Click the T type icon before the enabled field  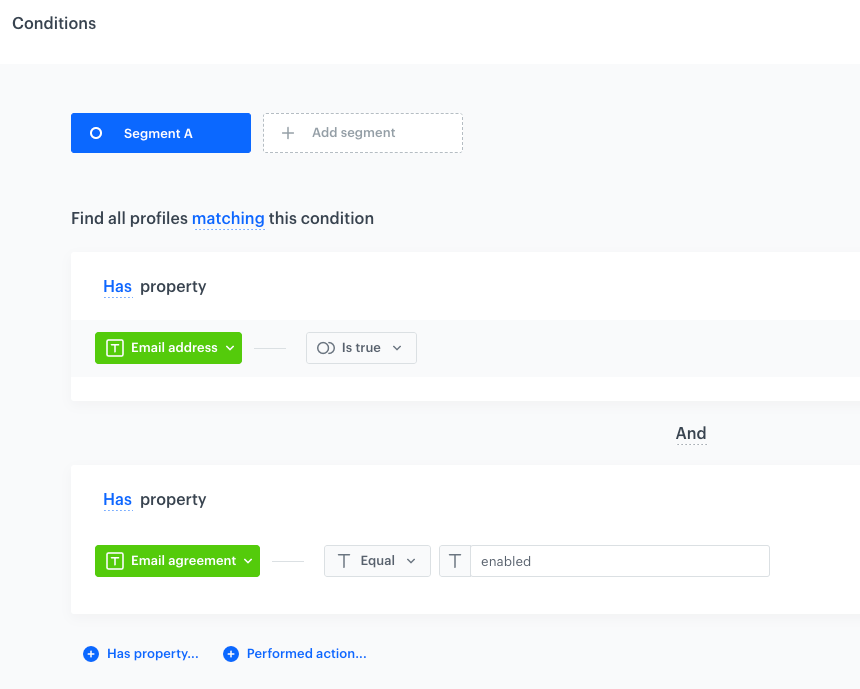[455, 561]
